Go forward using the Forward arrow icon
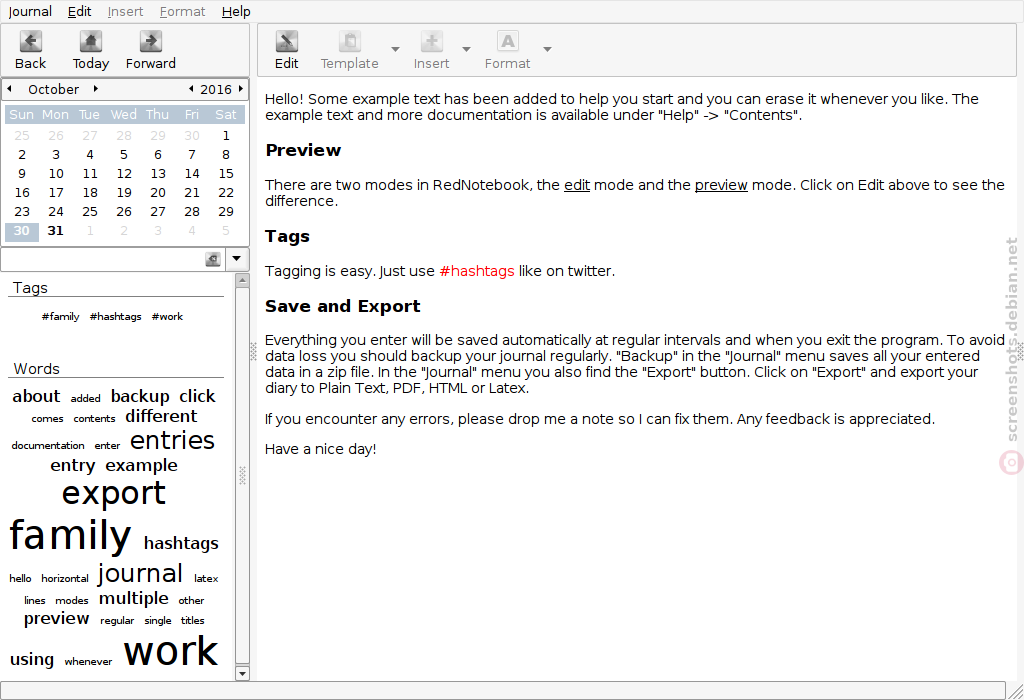 [x=151, y=41]
